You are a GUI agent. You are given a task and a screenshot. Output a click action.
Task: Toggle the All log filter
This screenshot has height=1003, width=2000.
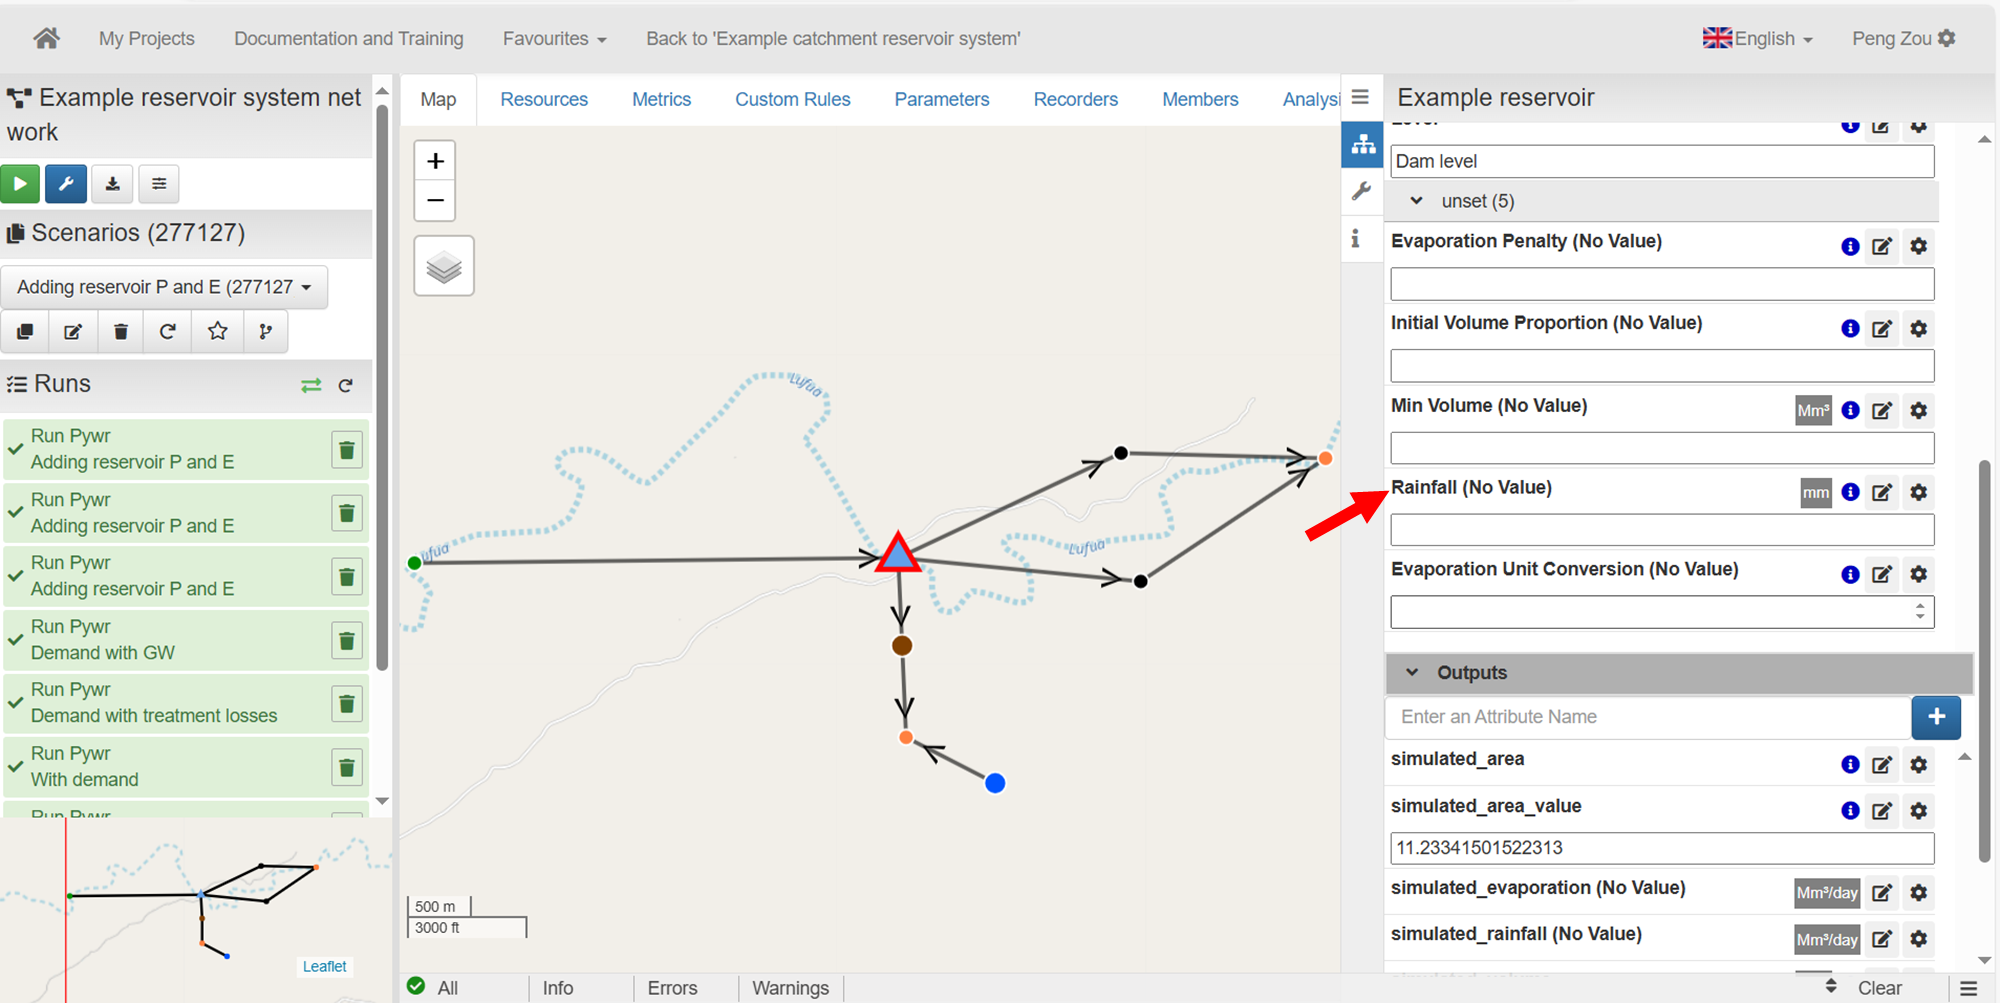click(434, 988)
